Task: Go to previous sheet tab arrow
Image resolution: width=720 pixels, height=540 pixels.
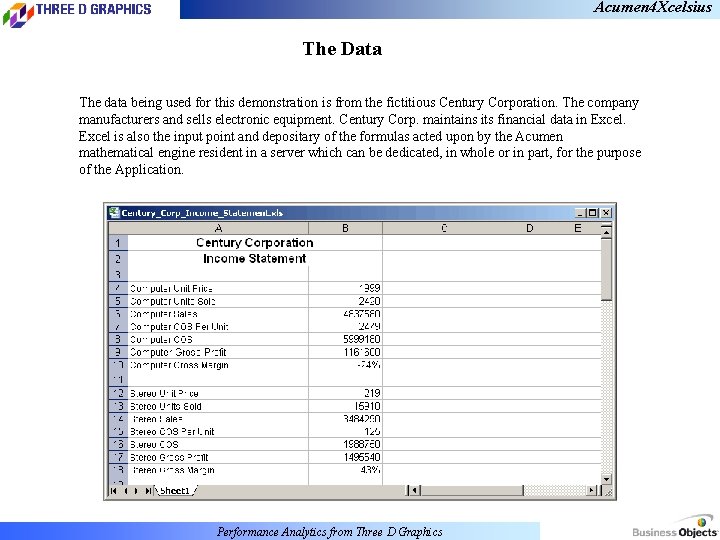Action: pos(125,491)
